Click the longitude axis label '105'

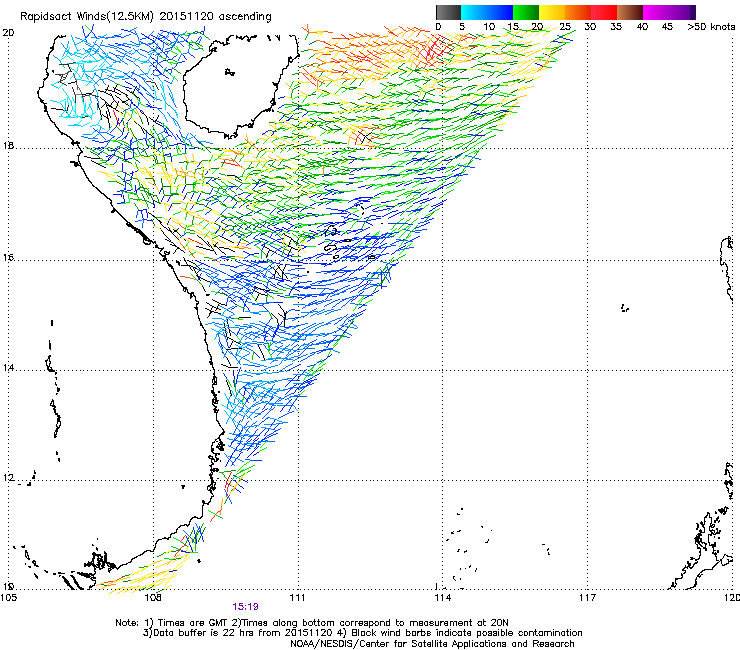point(8,598)
